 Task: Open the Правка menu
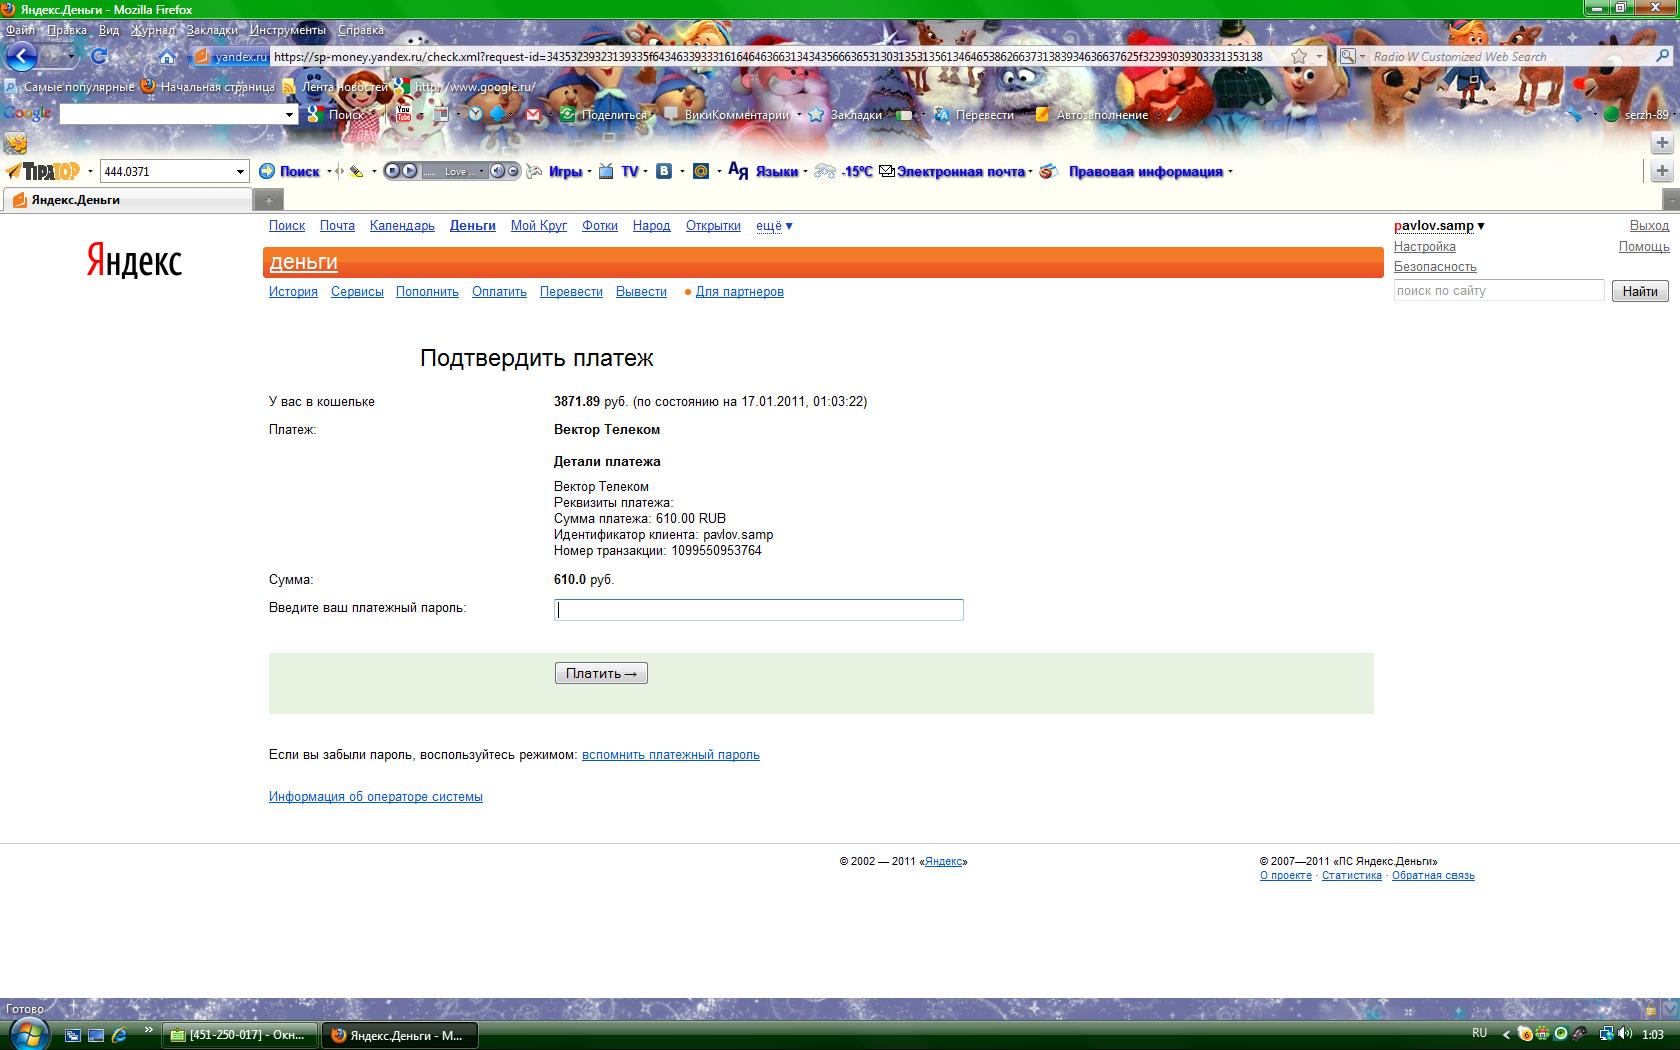point(67,30)
